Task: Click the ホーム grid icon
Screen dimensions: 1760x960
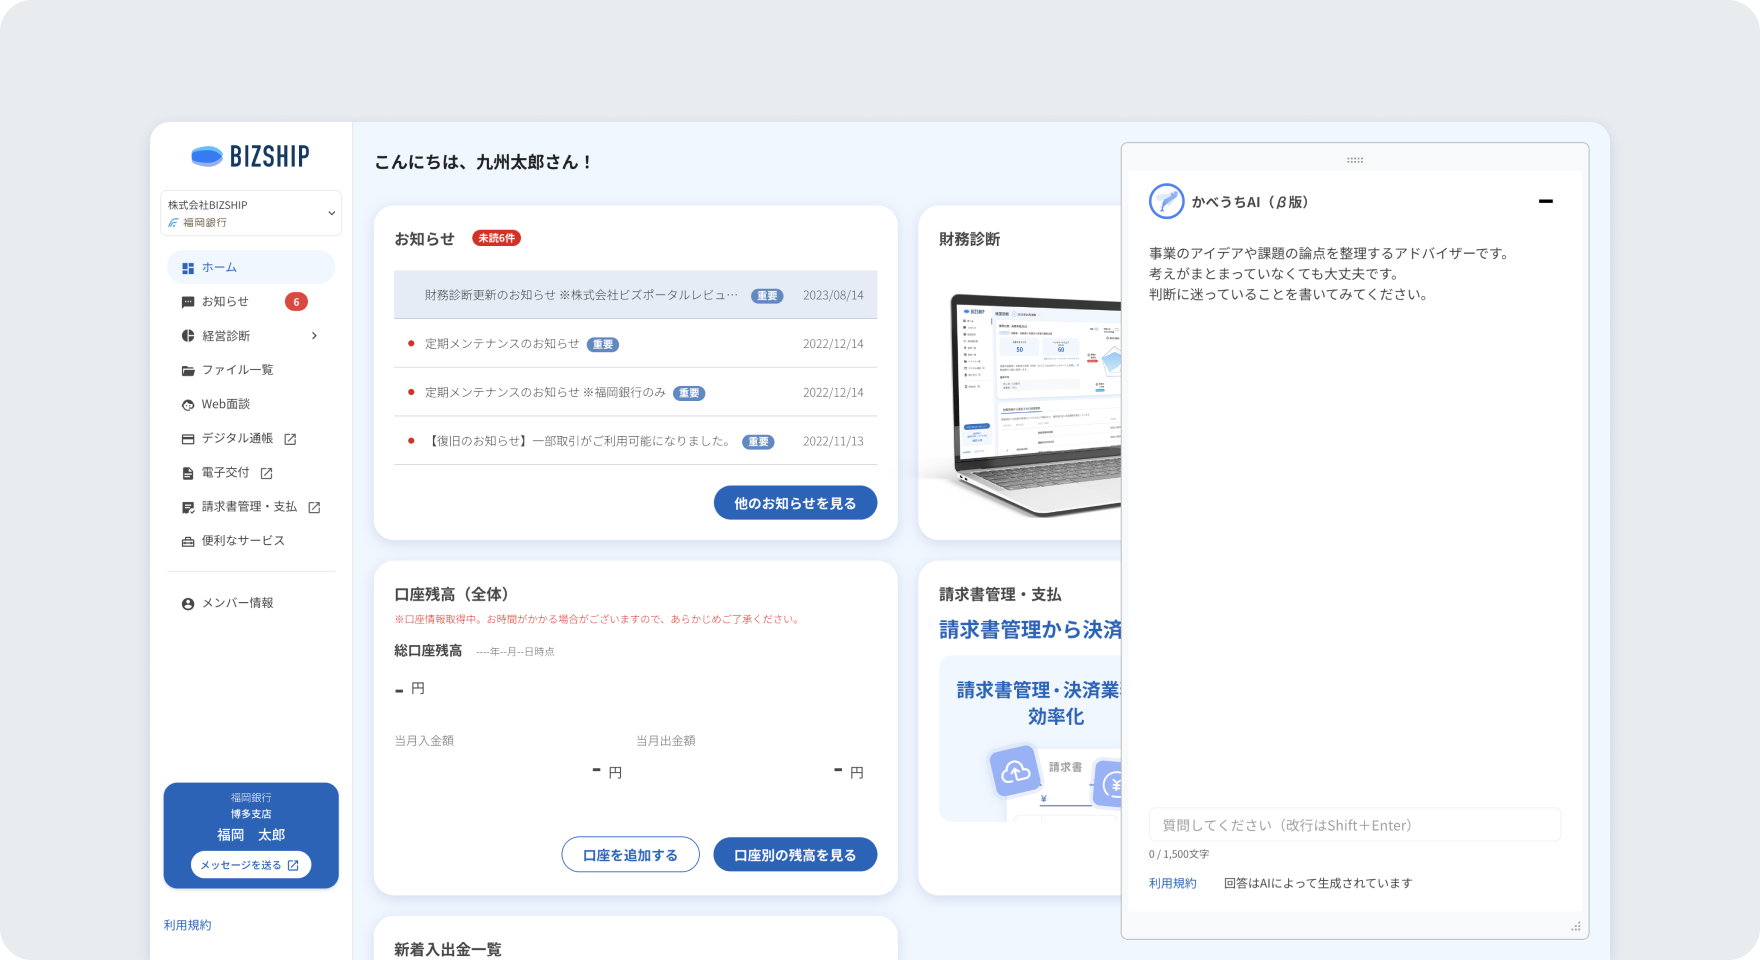Action: pyautogui.click(x=188, y=268)
